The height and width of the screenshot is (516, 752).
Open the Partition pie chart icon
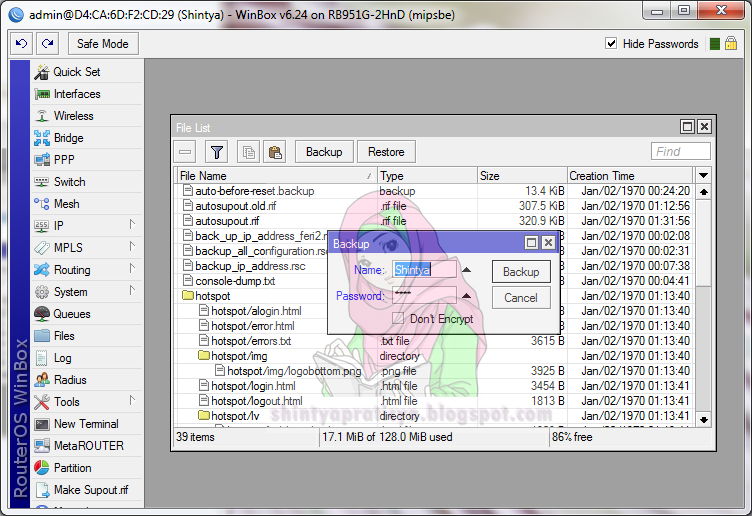tap(42, 468)
